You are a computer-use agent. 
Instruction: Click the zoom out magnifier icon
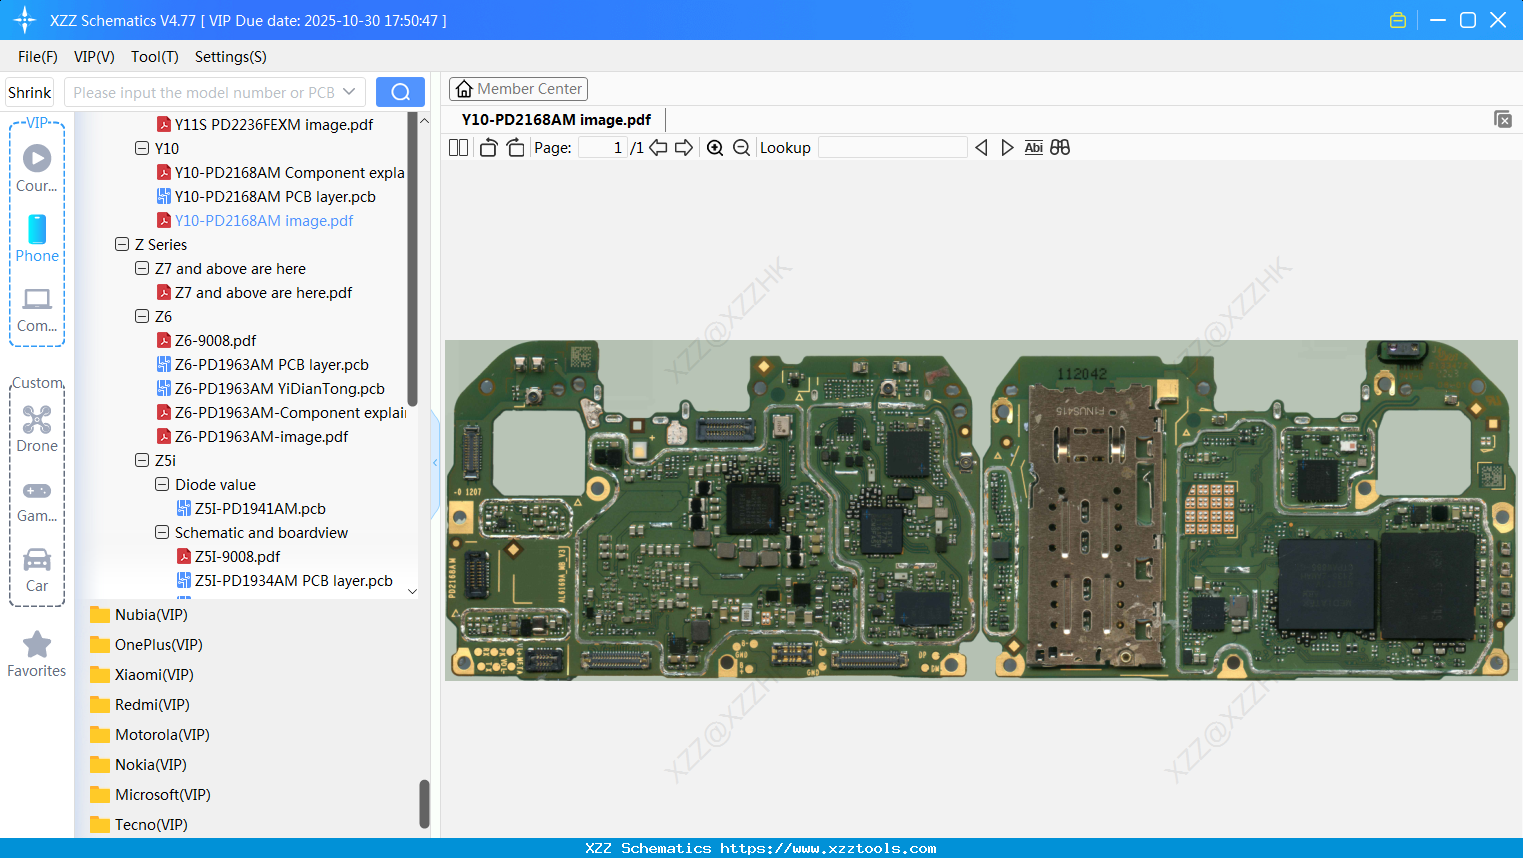coord(741,148)
